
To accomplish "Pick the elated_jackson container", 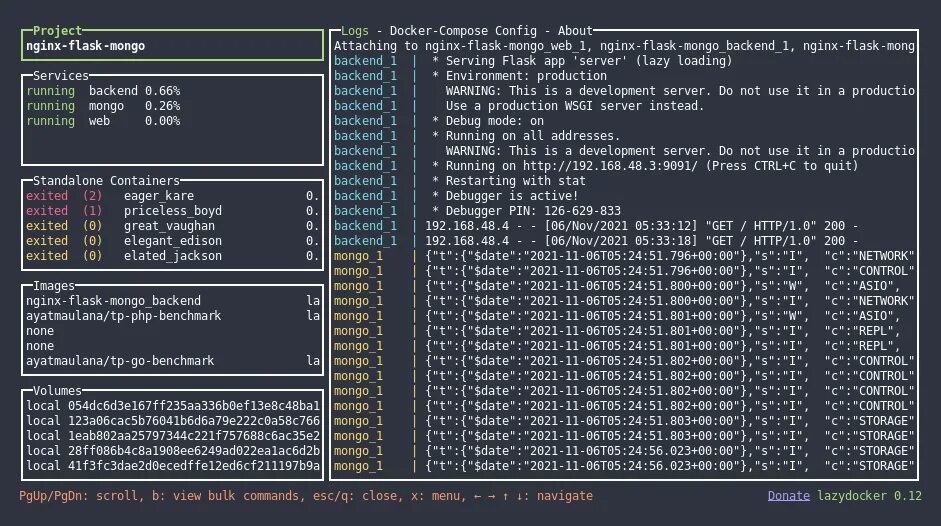I will click(172, 256).
